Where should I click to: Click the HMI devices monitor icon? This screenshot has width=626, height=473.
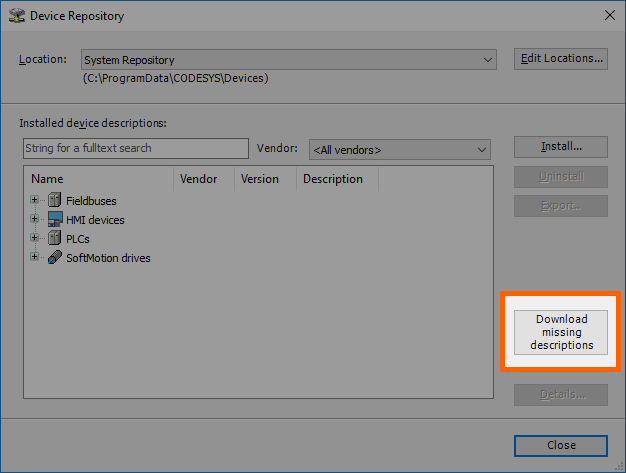tap(54, 220)
